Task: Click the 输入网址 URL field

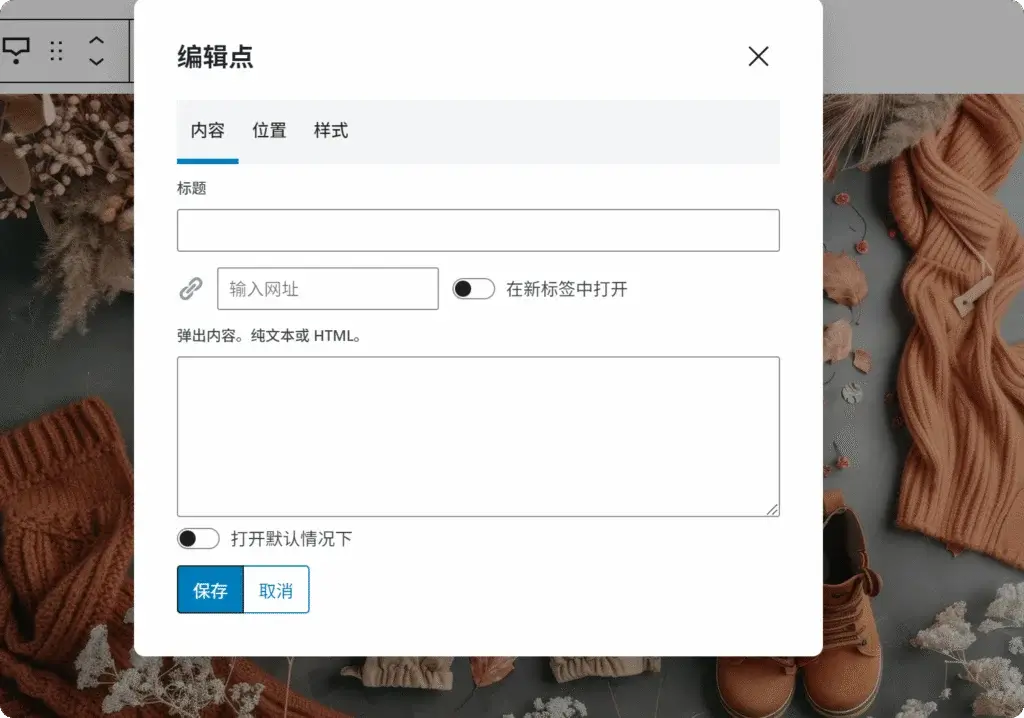Action: [327, 288]
